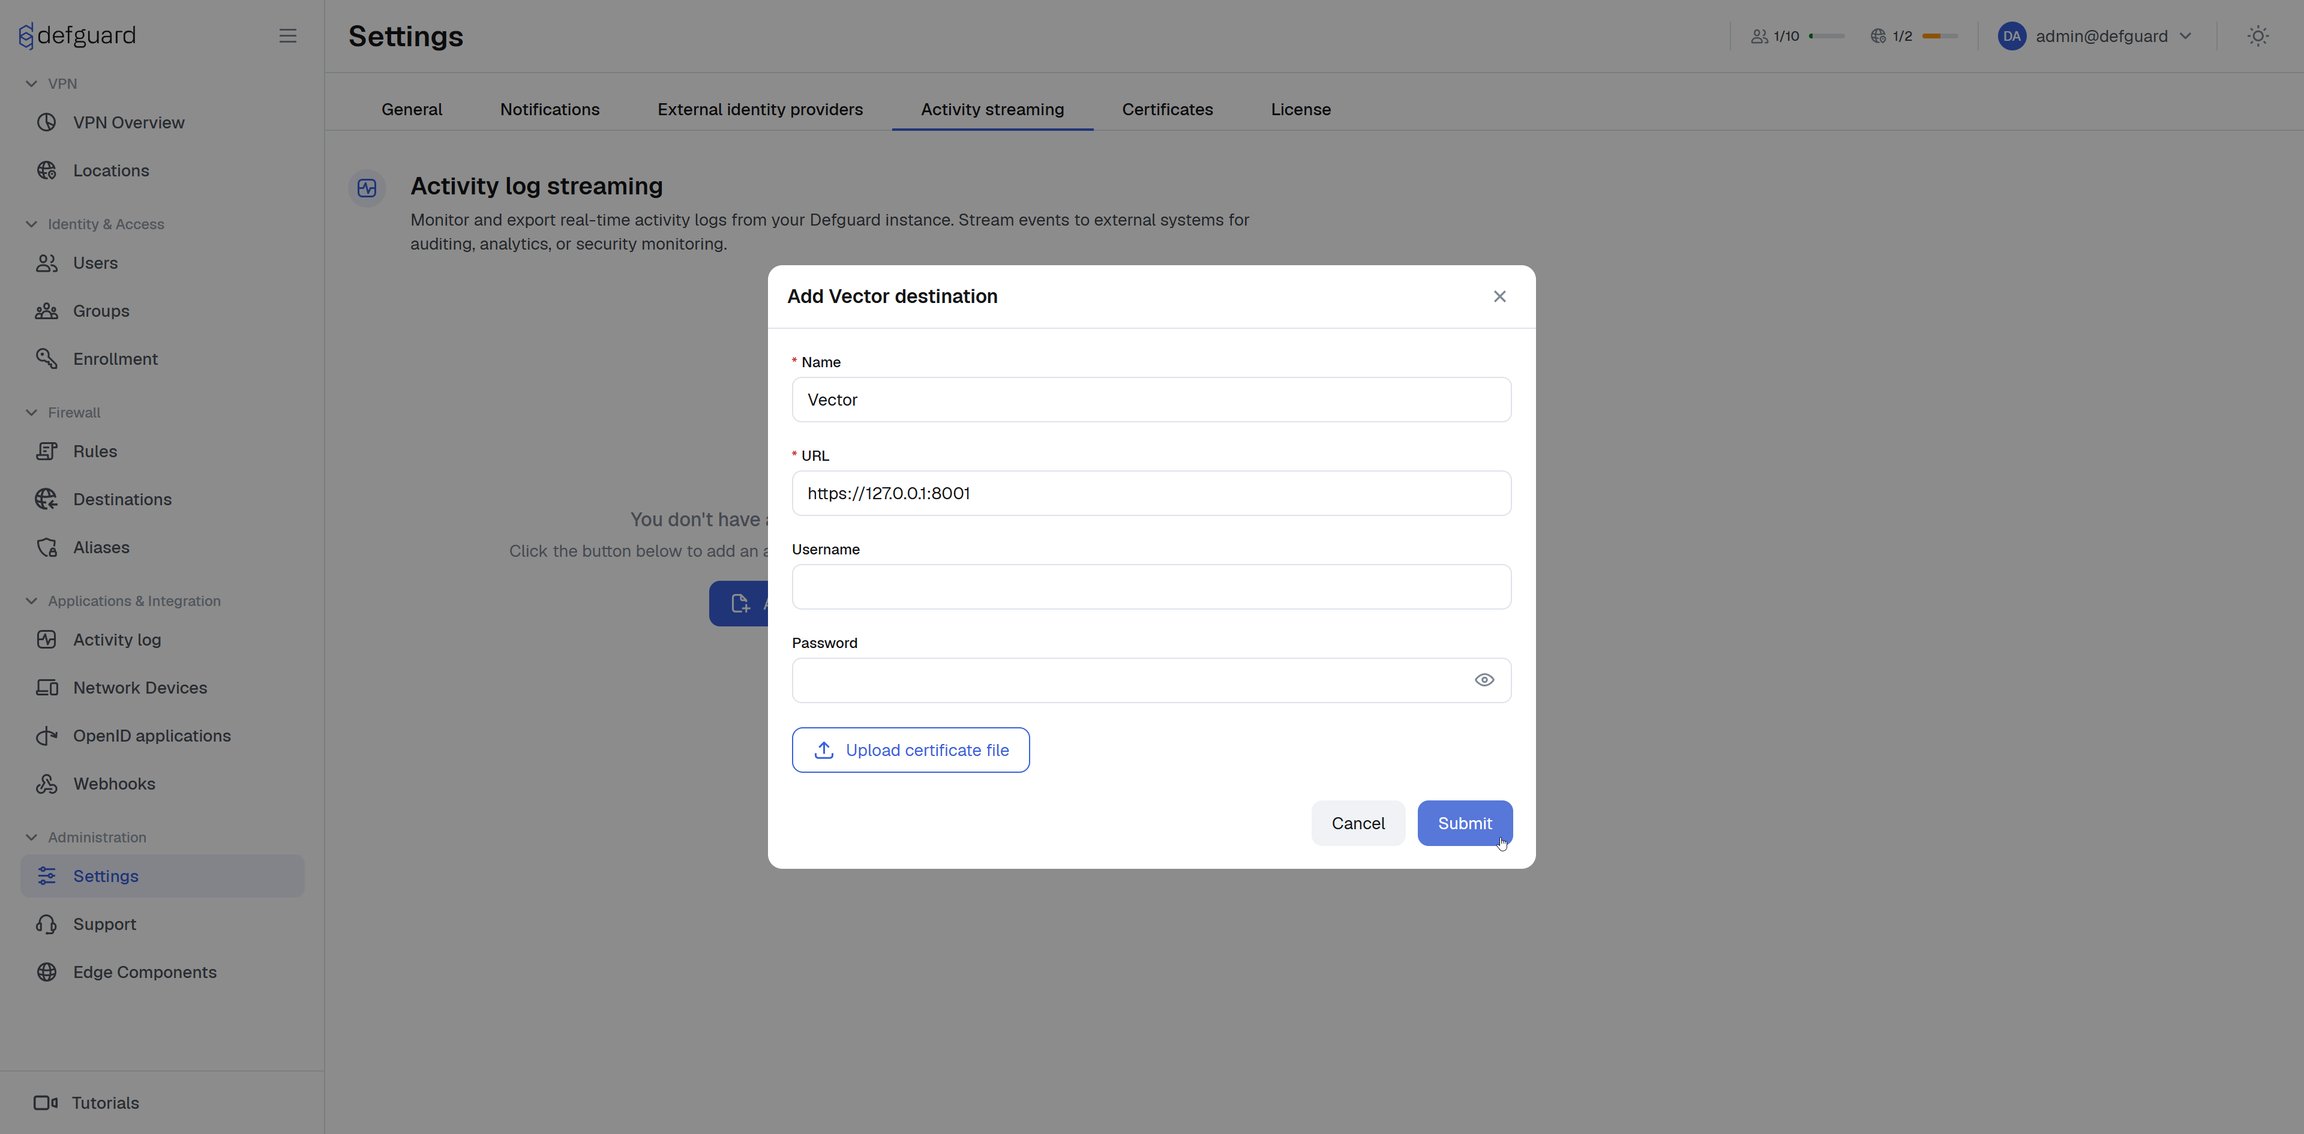This screenshot has height=1134, width=2304.
Task: Switch to the Certificates tab
Action: [1167, 109]
